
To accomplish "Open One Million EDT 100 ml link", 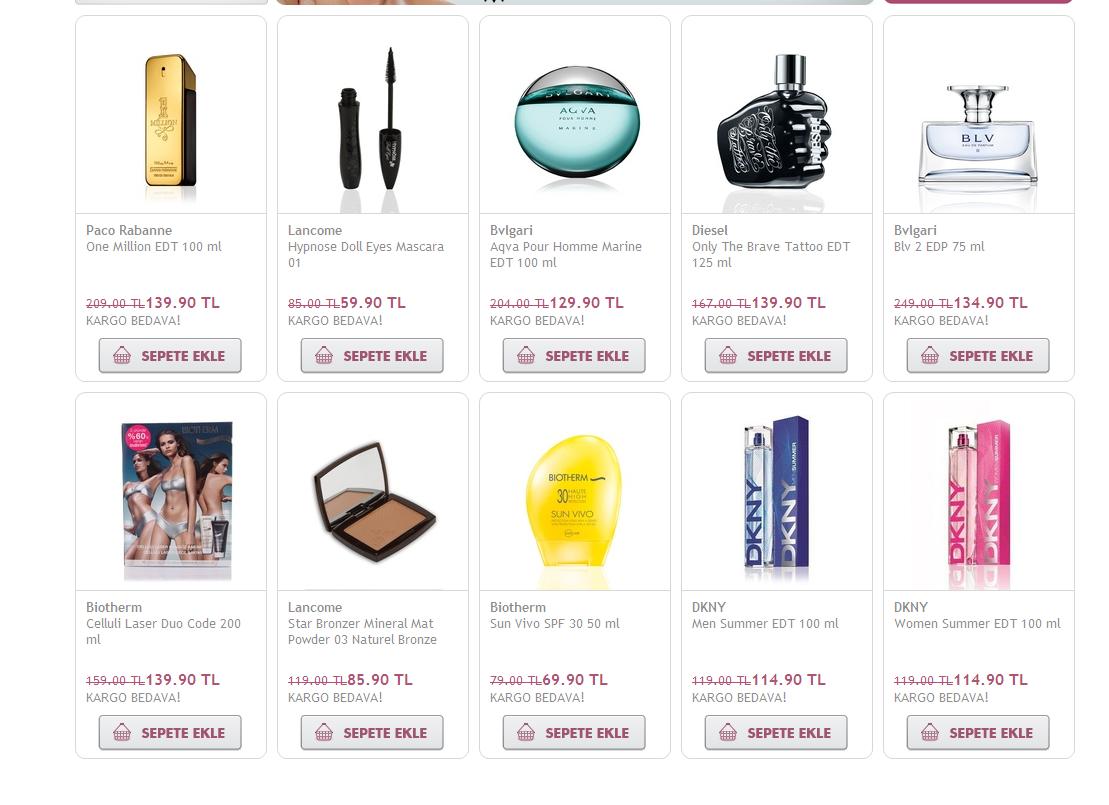I will (x=153, y=247).
